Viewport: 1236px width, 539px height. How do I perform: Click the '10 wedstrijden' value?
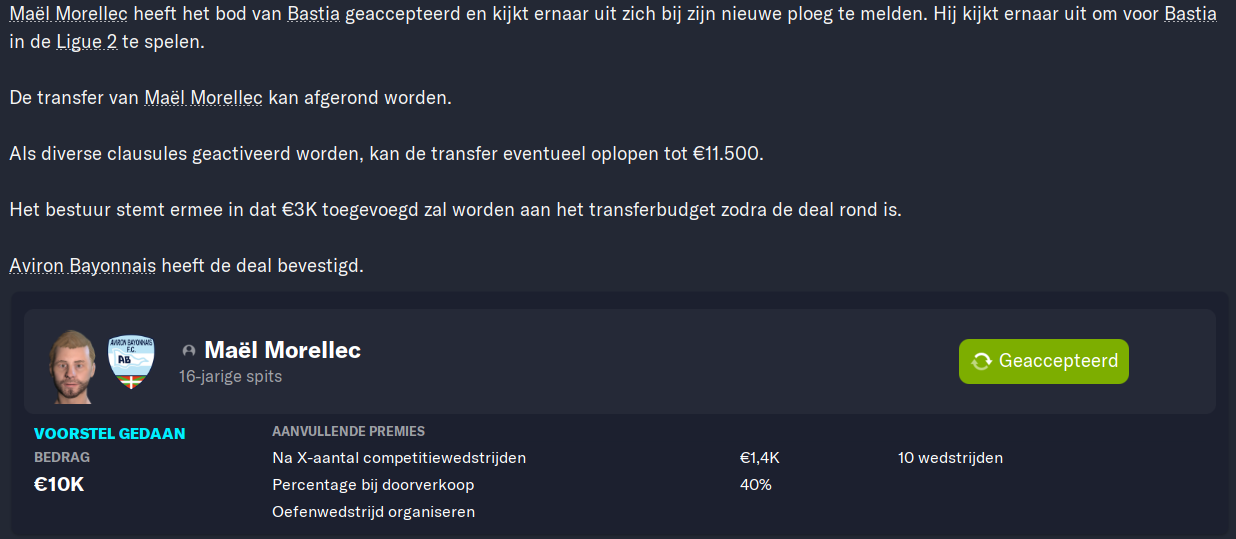(950, 458)
